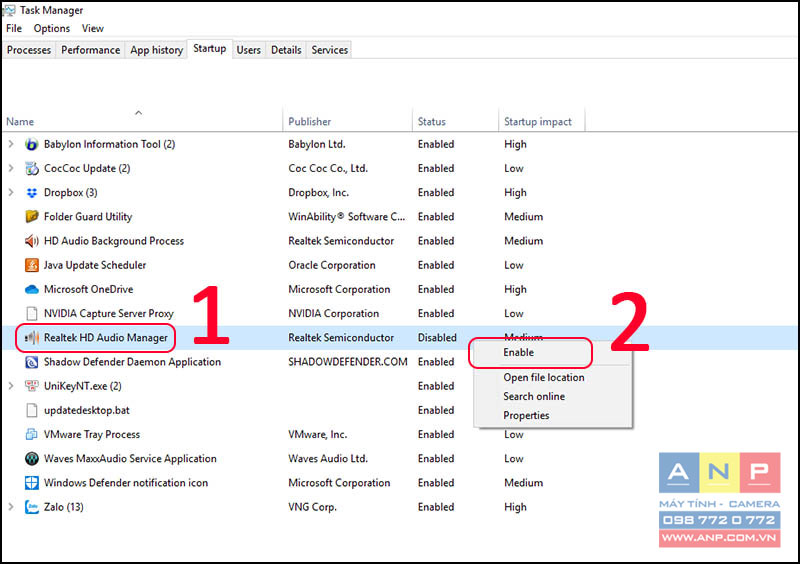
Task: Click the updatedesktop.bat file icon
Action: [x=32, y=410]
